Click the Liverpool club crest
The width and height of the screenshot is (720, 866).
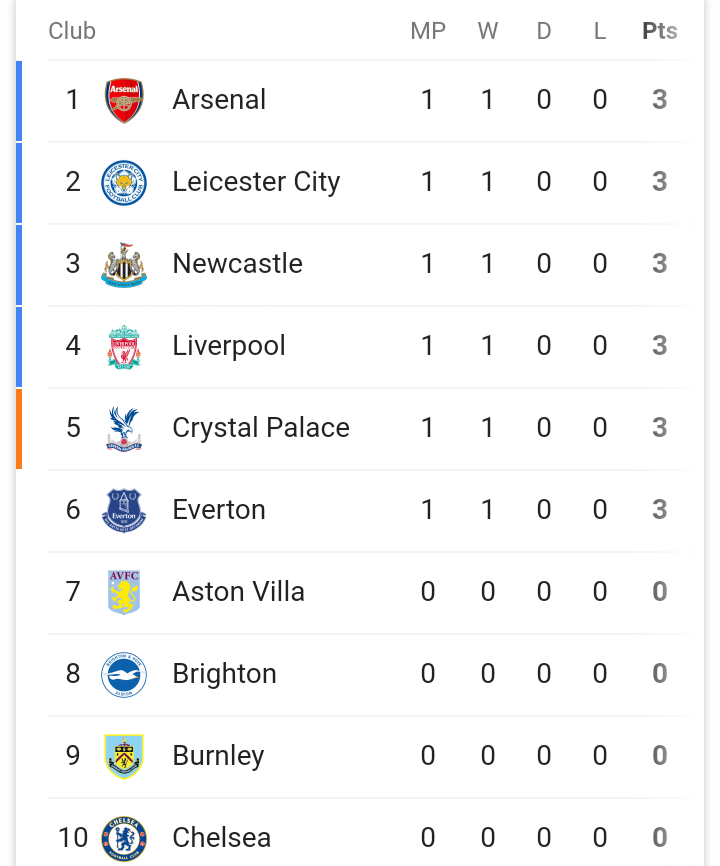pos(124,346)
